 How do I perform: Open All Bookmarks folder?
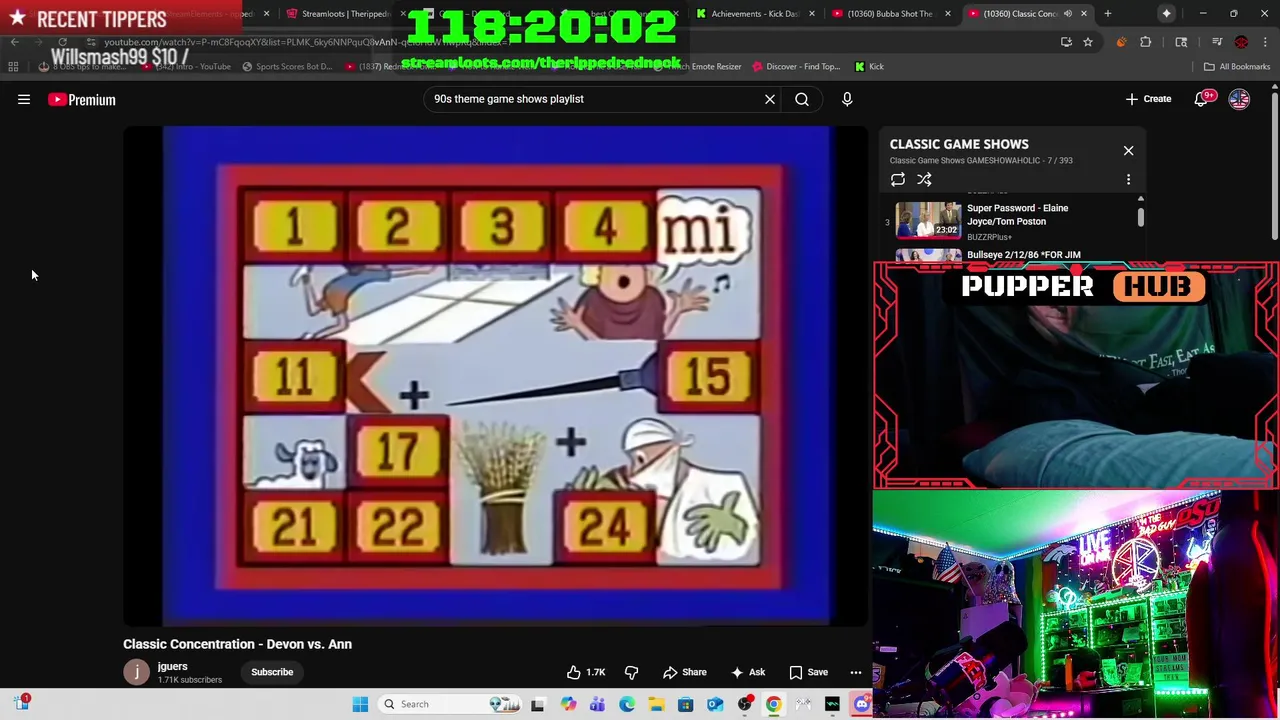click(1237, 67)
